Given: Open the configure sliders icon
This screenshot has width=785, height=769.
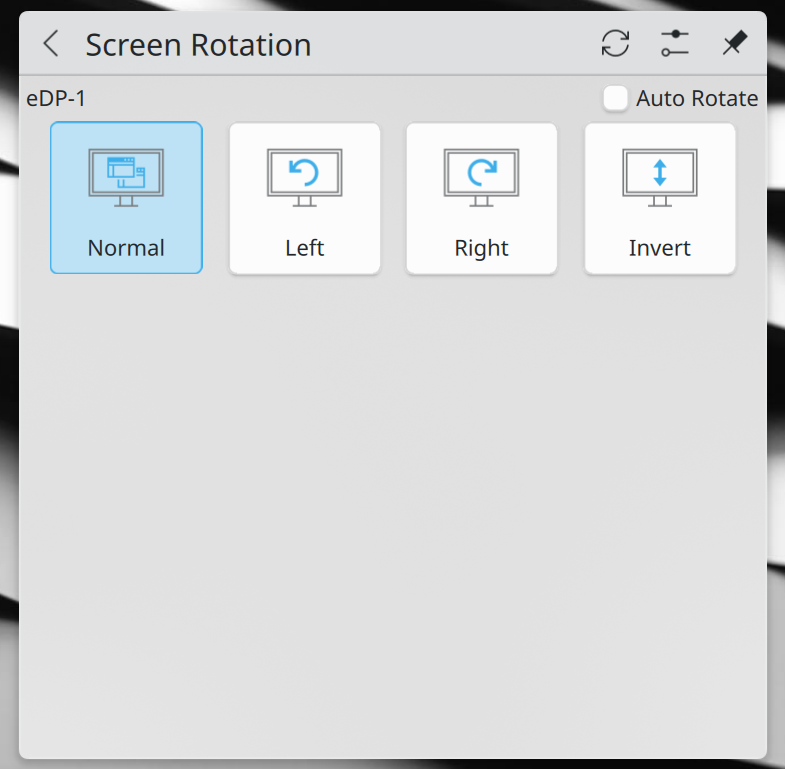Looking at the screenshot, I should tap(674, 44).
